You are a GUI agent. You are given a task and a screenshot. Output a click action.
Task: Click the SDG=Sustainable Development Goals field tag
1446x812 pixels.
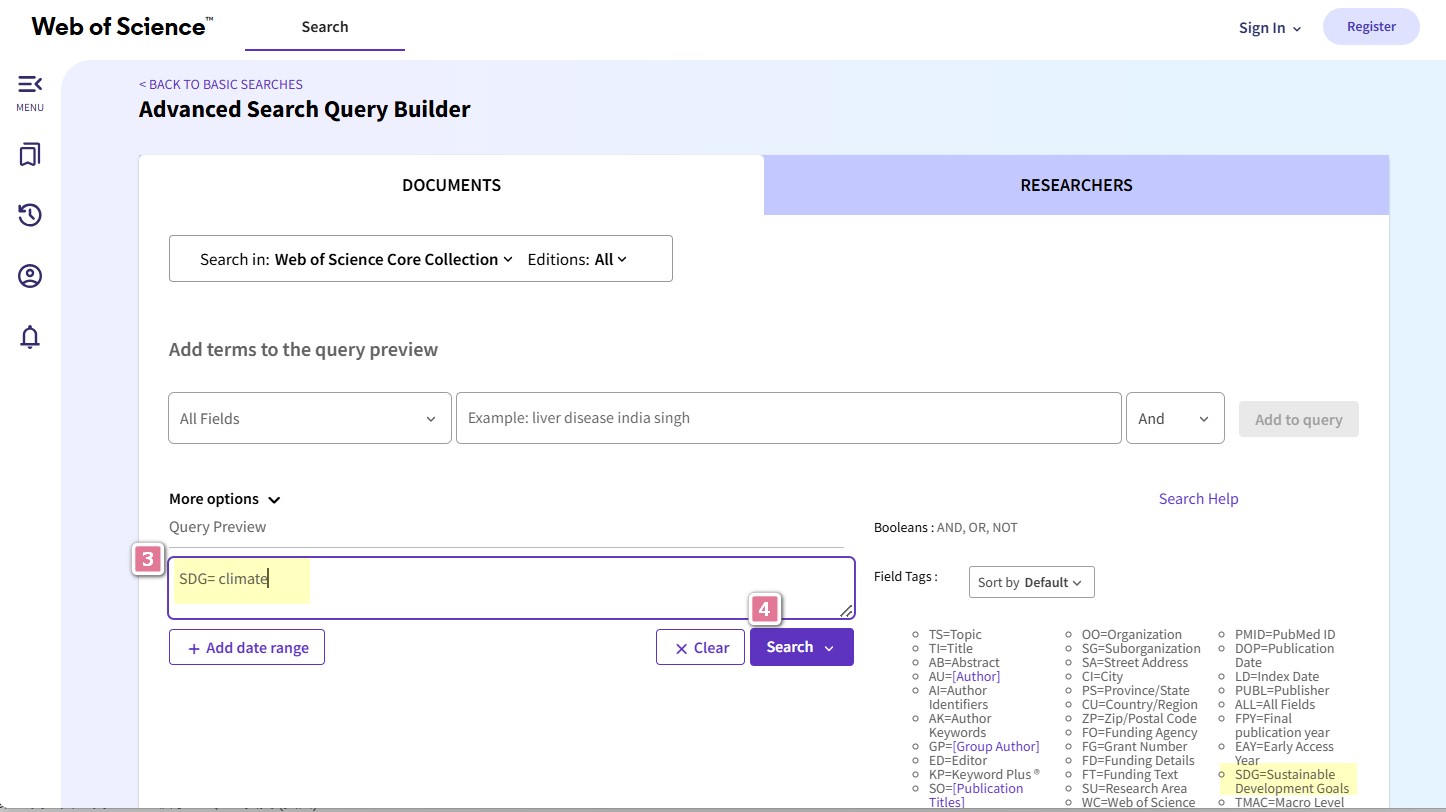click(x=1292, y=781)
